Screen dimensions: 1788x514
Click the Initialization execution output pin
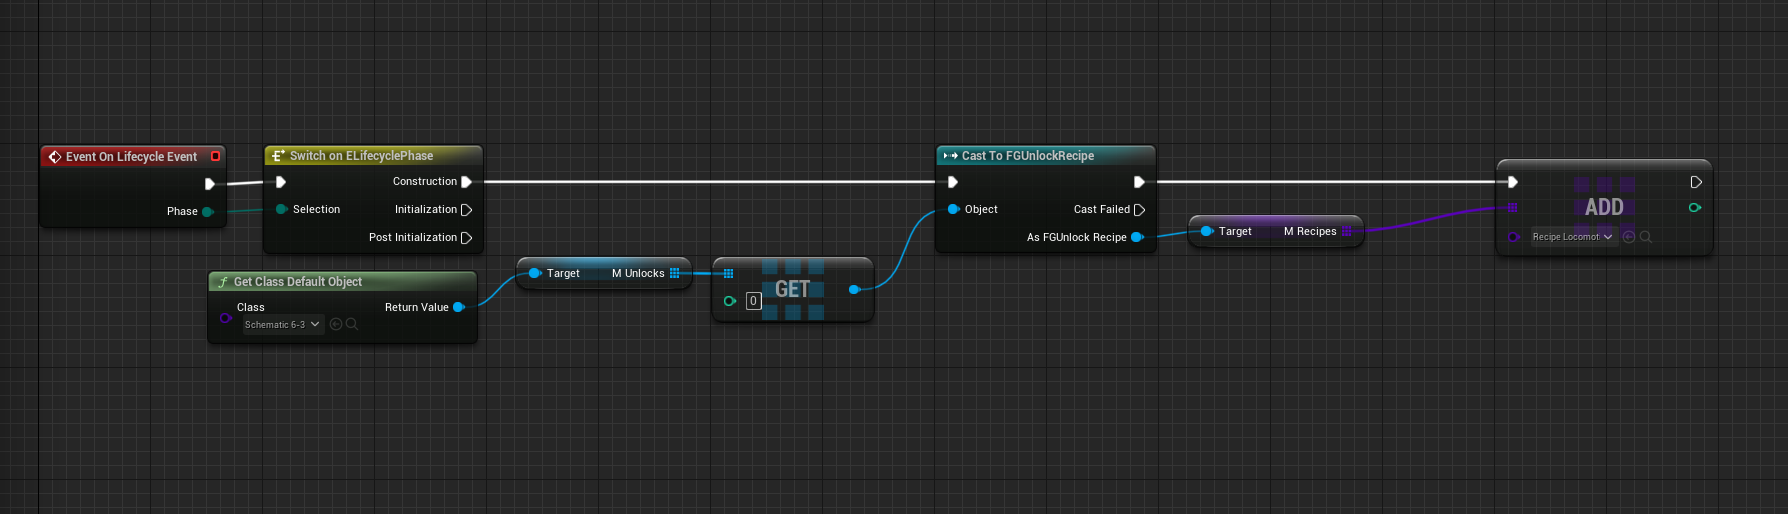pyautogui.click(x=466, y=210)
